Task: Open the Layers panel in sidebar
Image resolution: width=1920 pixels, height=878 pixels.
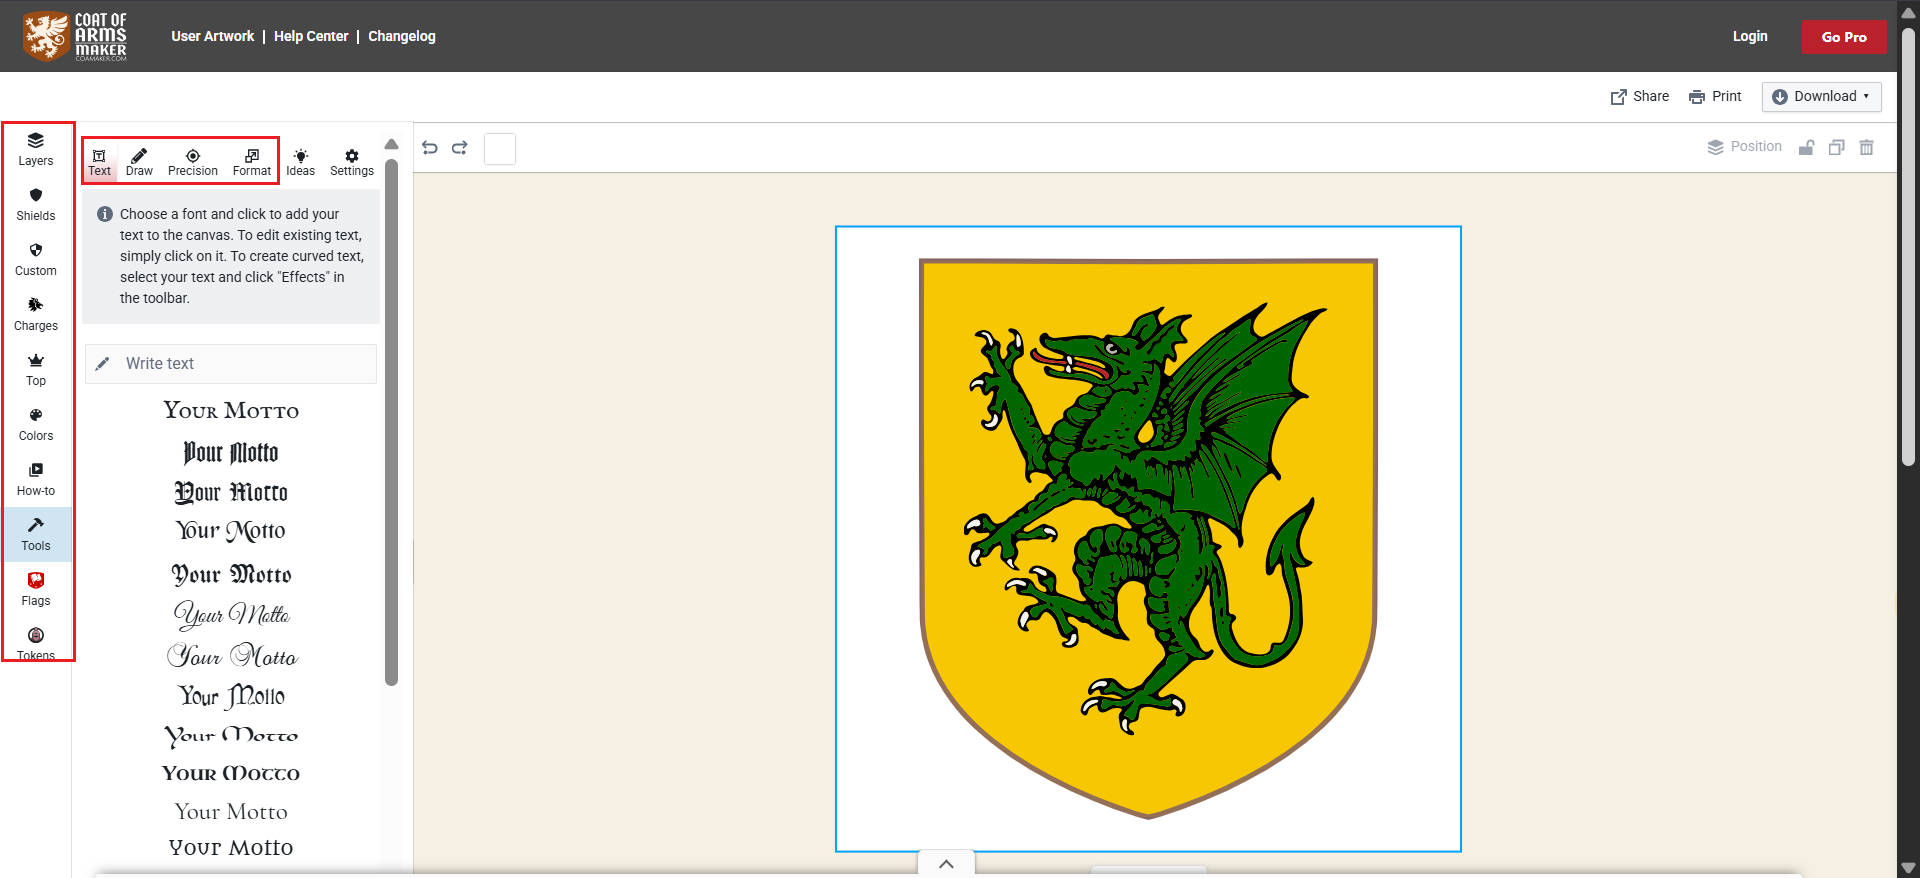Action: click(36, 149)
